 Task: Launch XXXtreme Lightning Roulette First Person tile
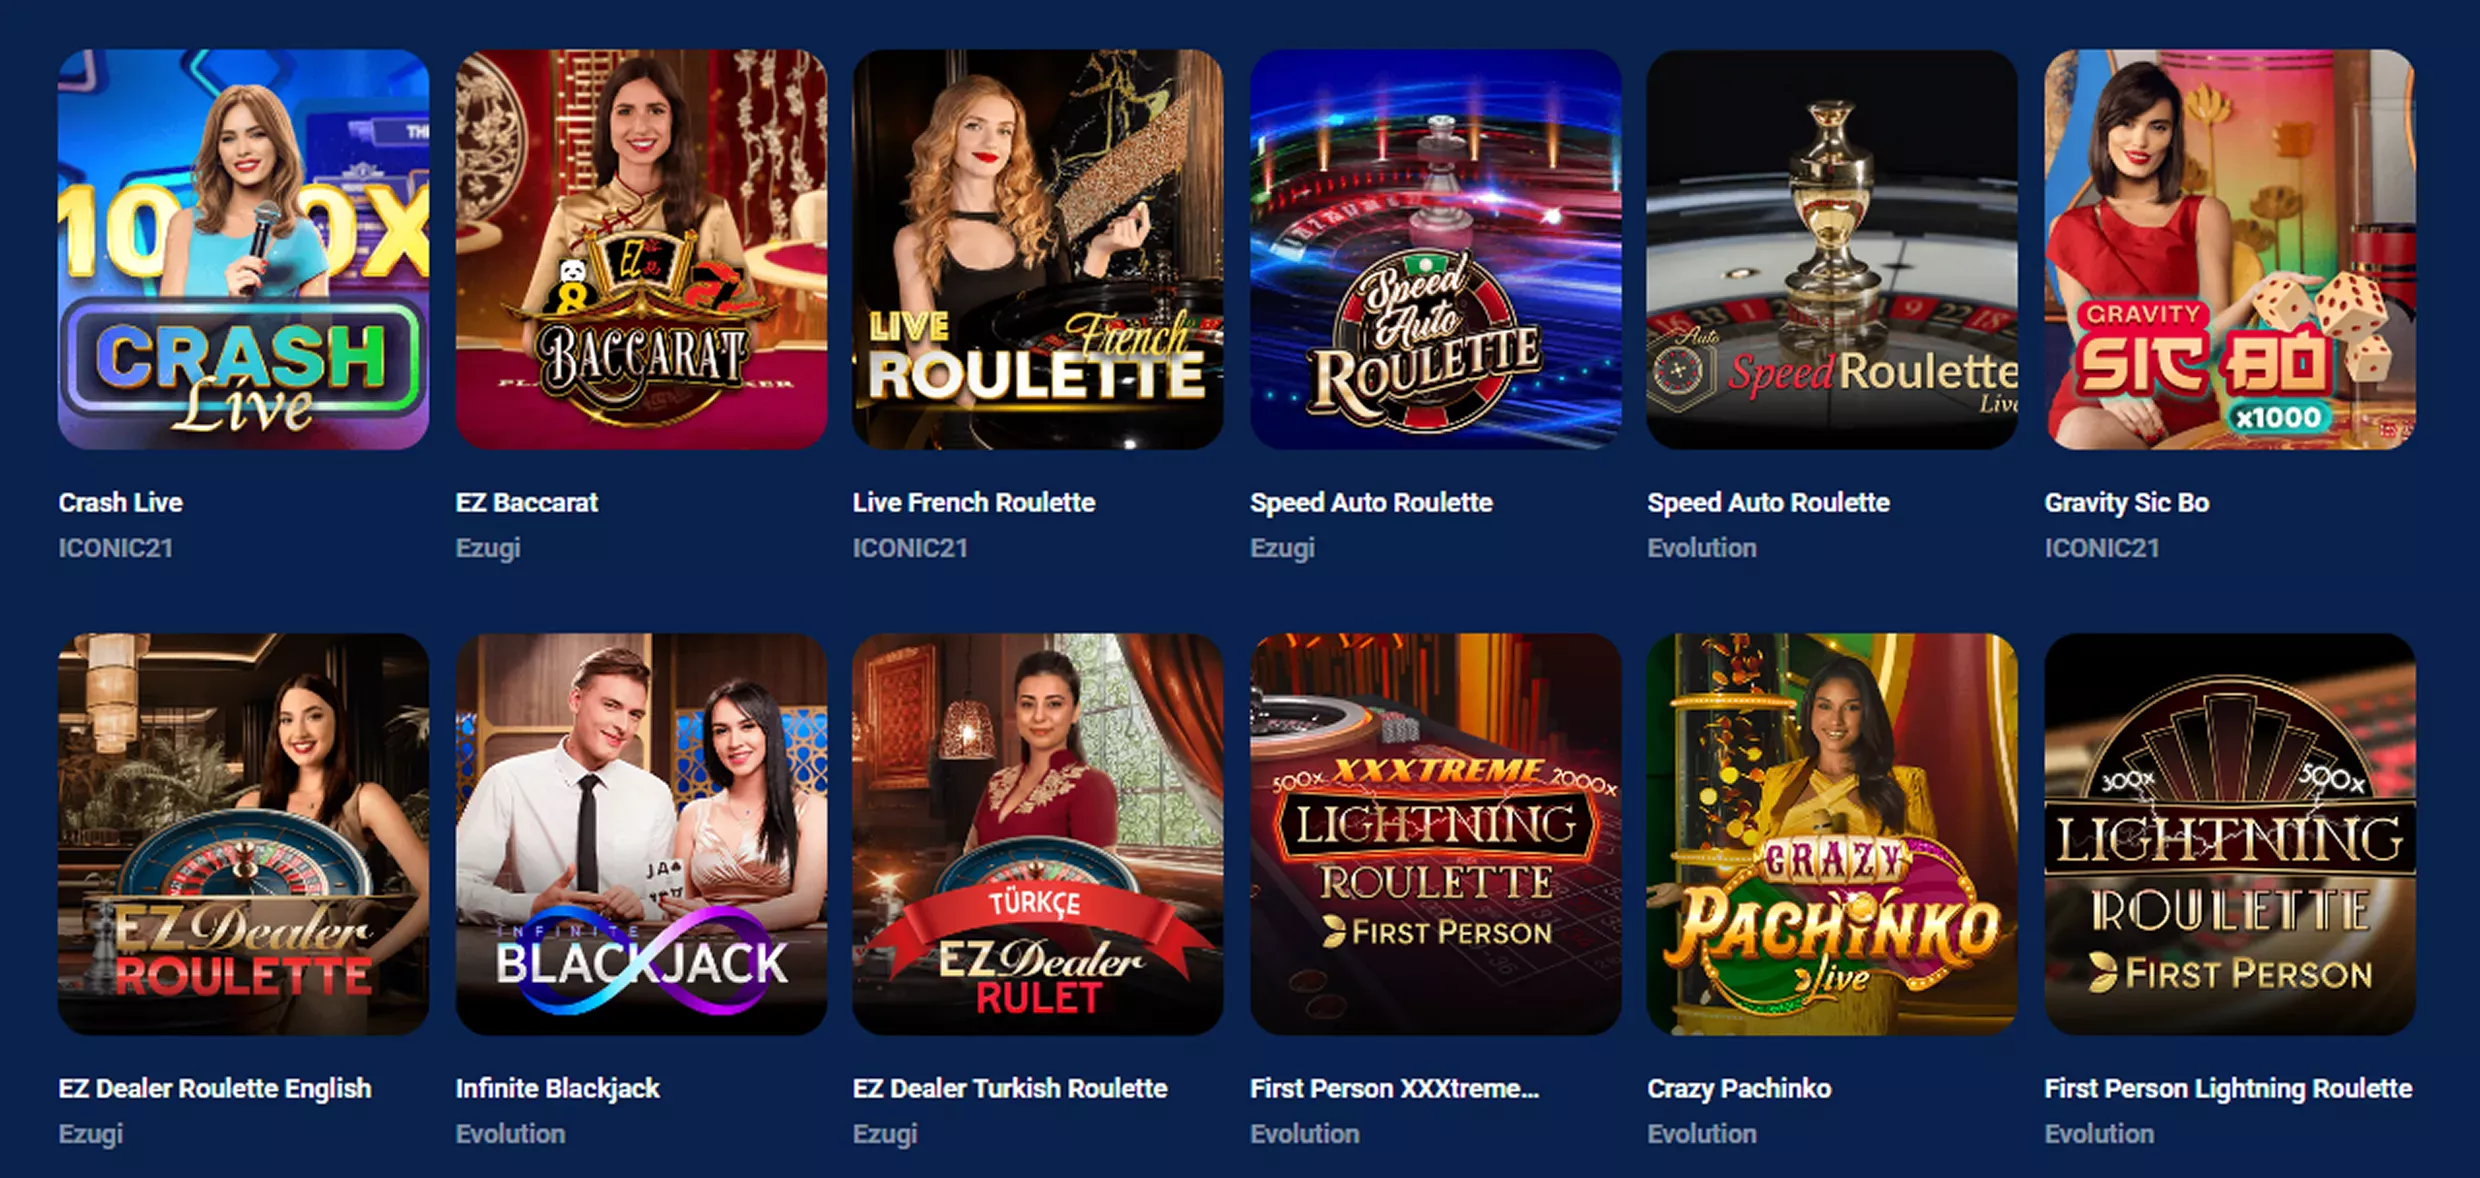pyautogui.click(x=1435, y=834)
